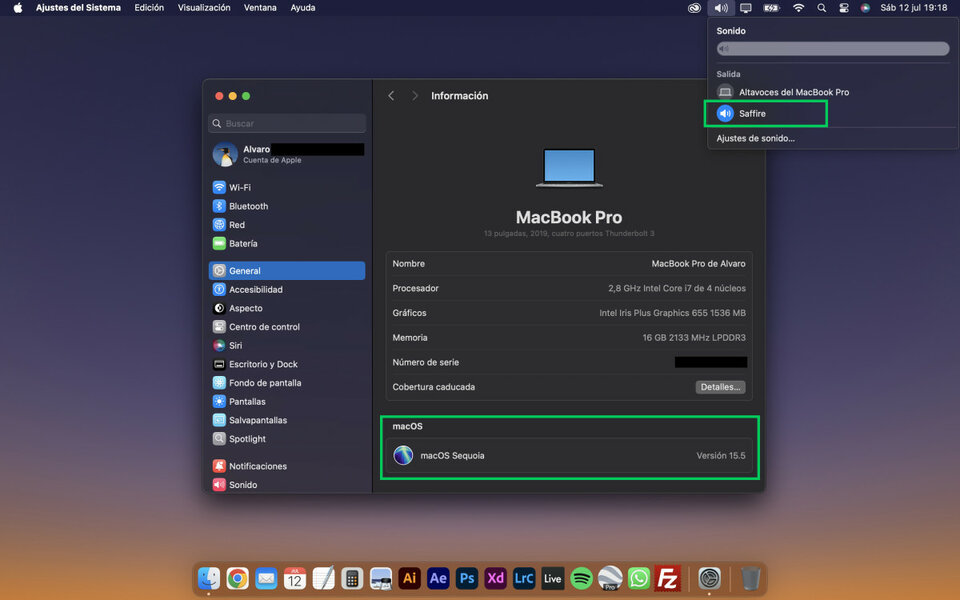
Task: Select Bluetooth in the settings sidebar
Action: click(x=248, y=206)
